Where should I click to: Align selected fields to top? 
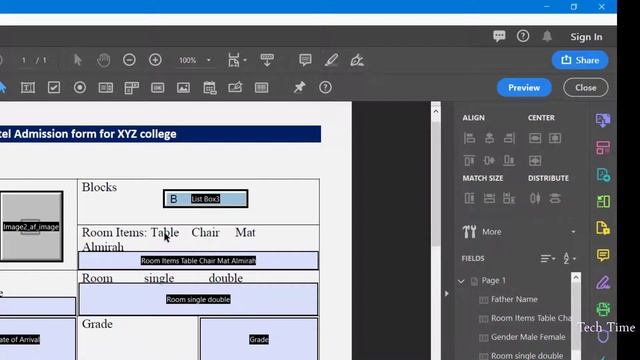(x=469, y=160)
